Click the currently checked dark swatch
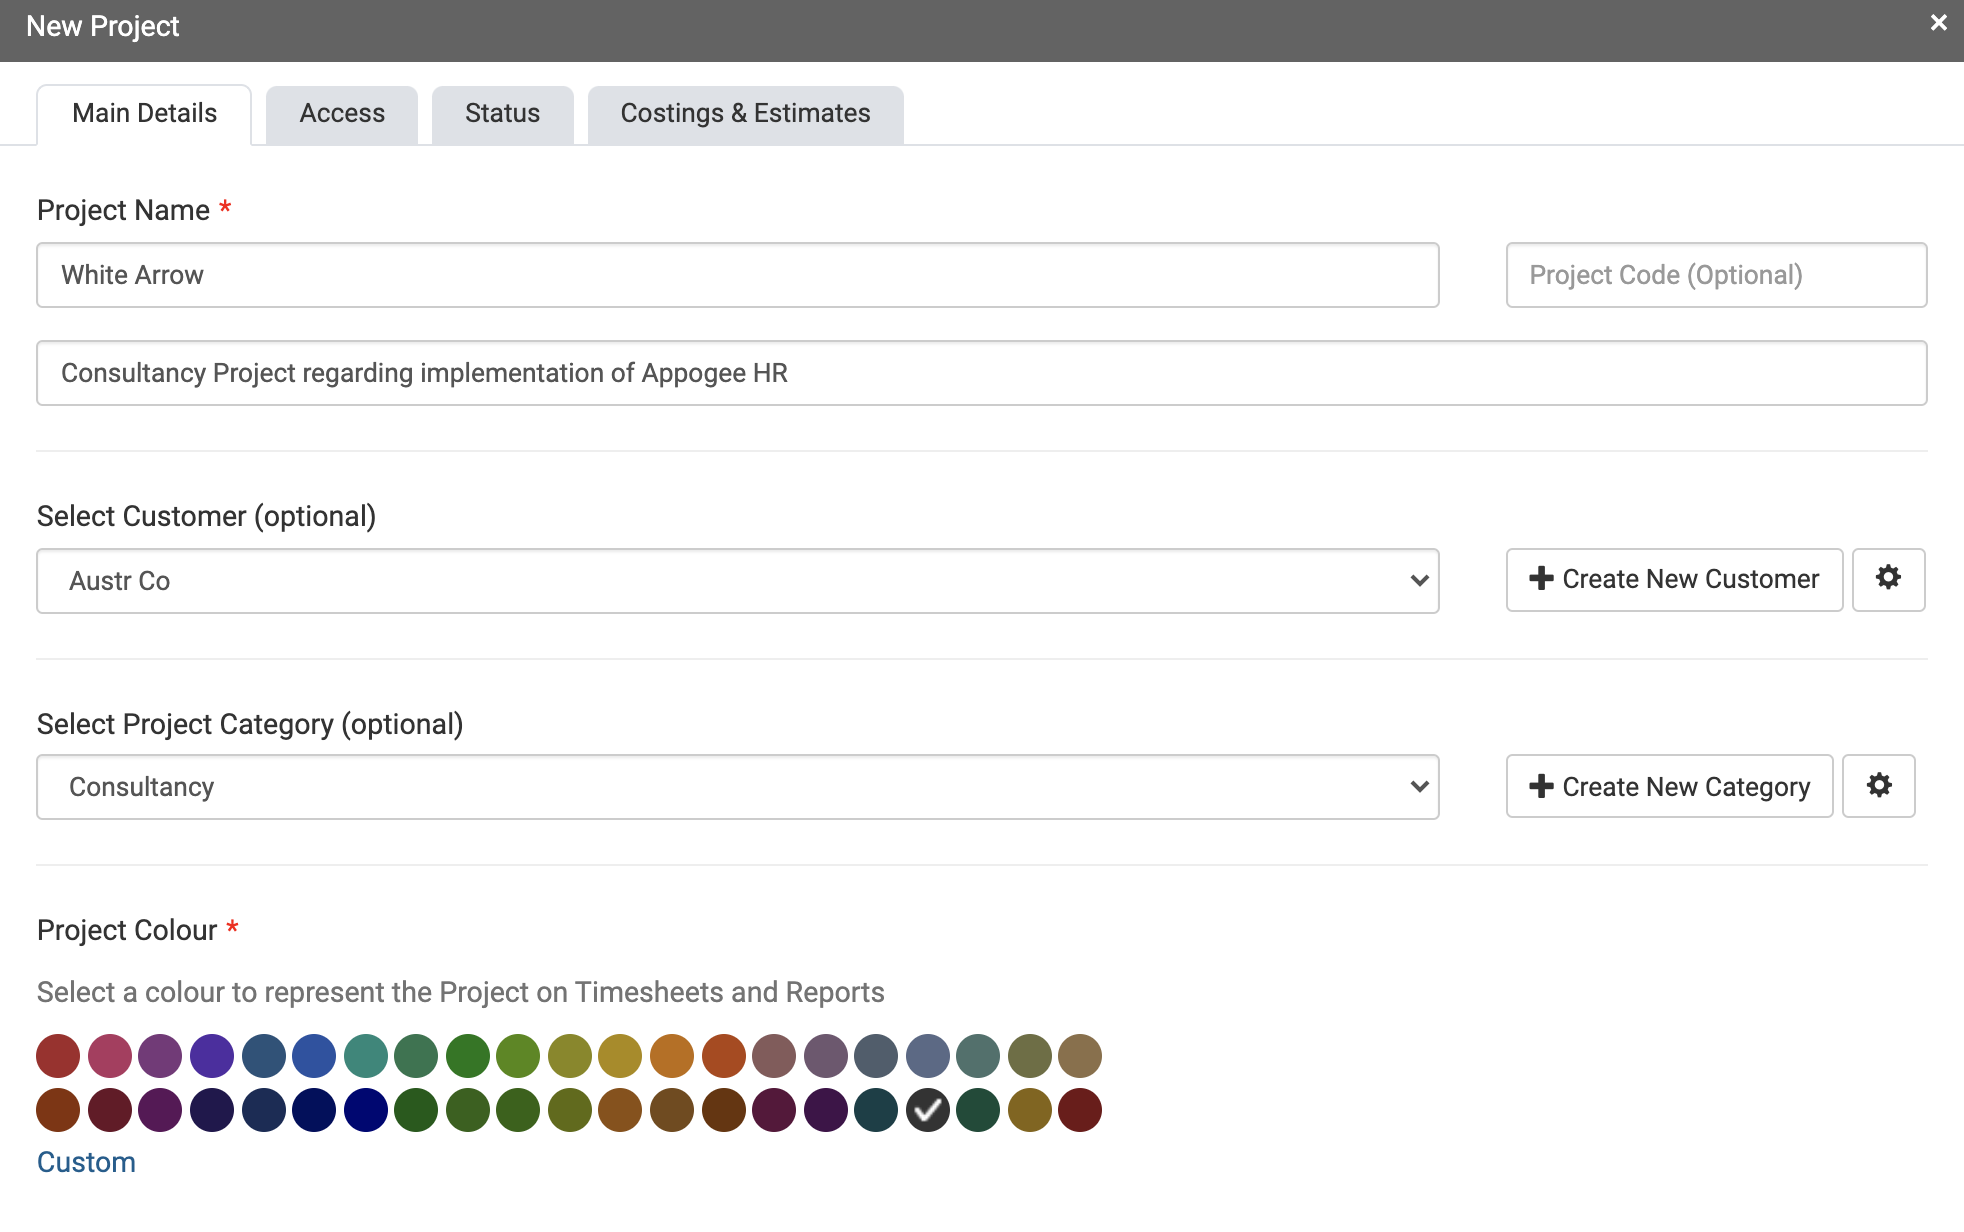The width and height of the screenshot is (1964, 1232). point(927,1109)
